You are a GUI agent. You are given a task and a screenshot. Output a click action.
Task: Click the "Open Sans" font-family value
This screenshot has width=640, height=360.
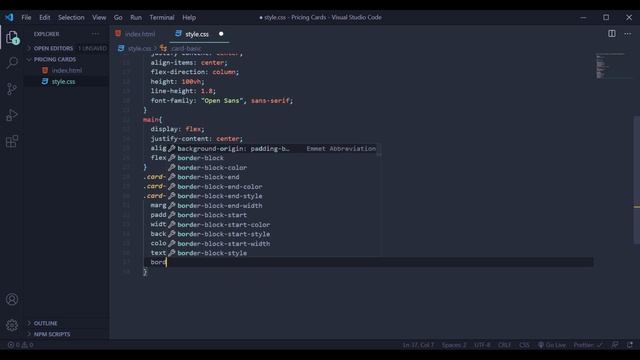pos(222,100)
